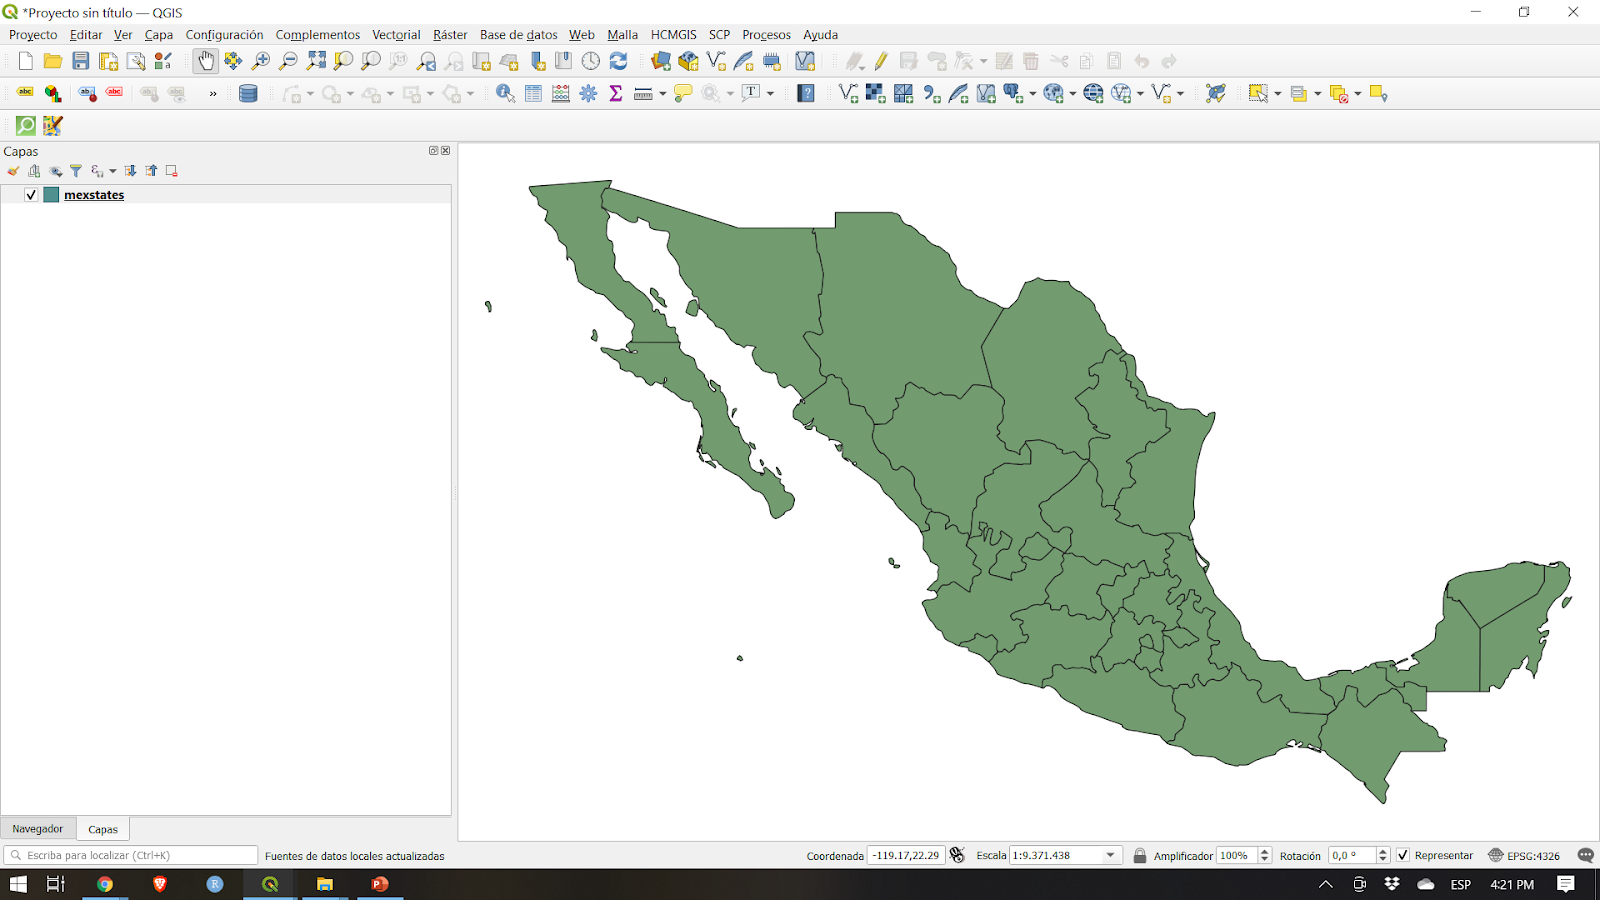
Task: Remove selected layer from Capas panel
Action: (172, 171)
